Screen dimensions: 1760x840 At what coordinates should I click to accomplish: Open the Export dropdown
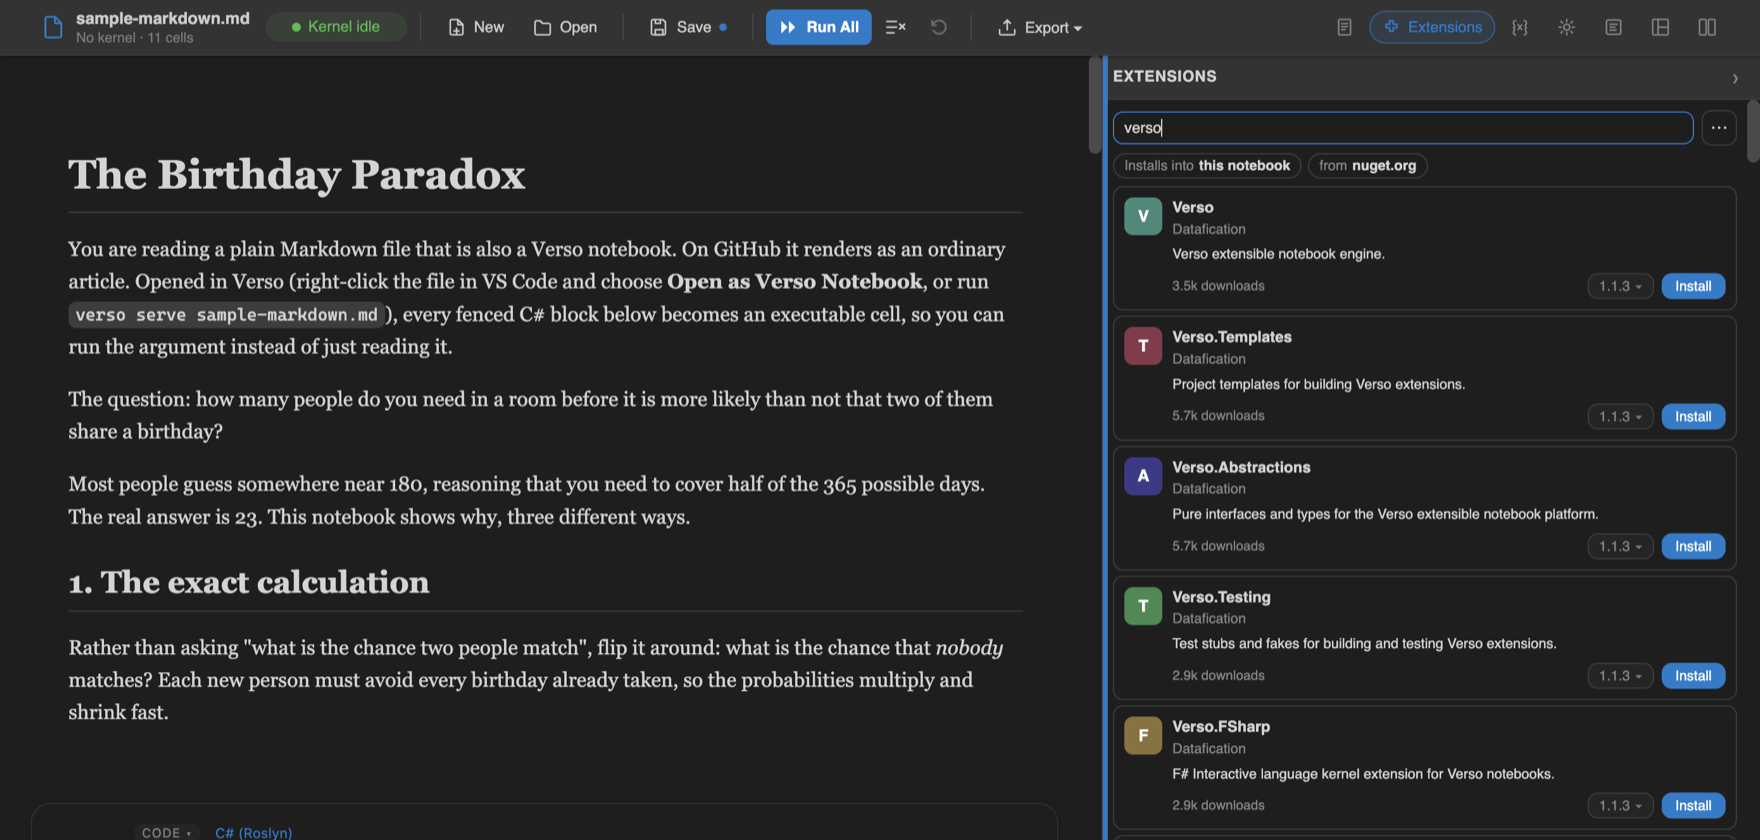(x=1040, y=27)
